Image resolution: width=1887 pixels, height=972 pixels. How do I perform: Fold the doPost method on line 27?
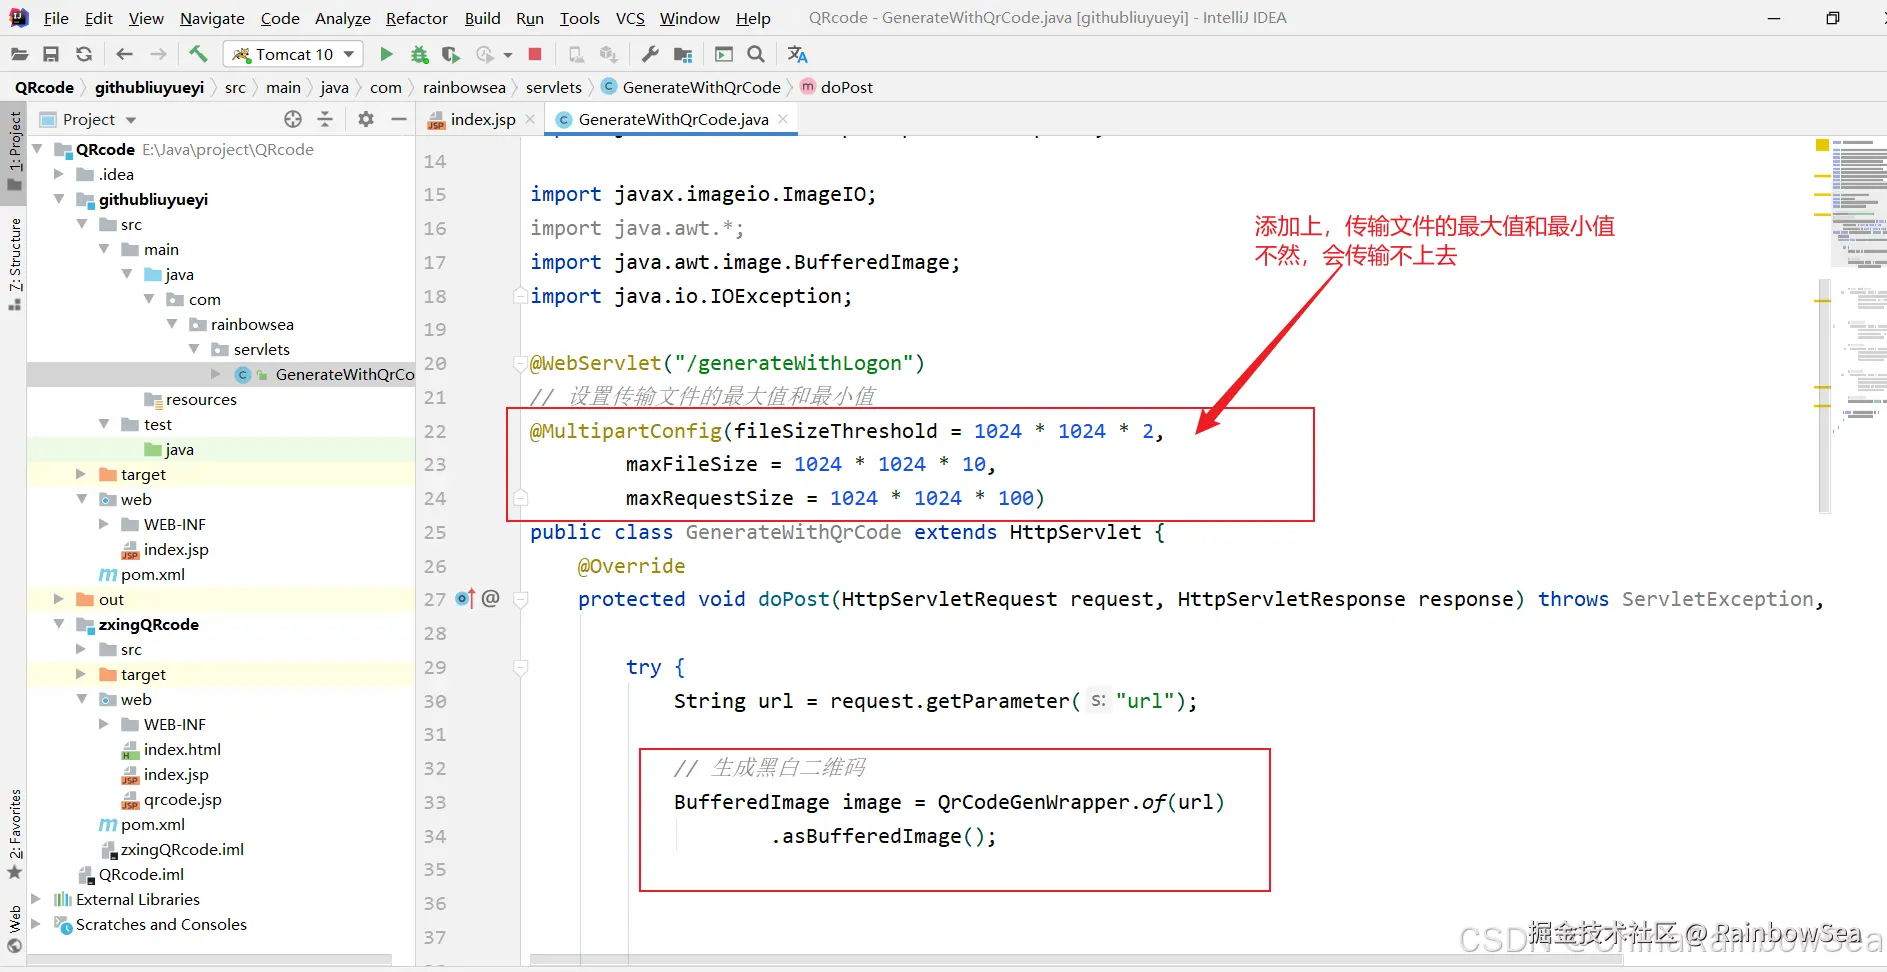coord(520,599)
